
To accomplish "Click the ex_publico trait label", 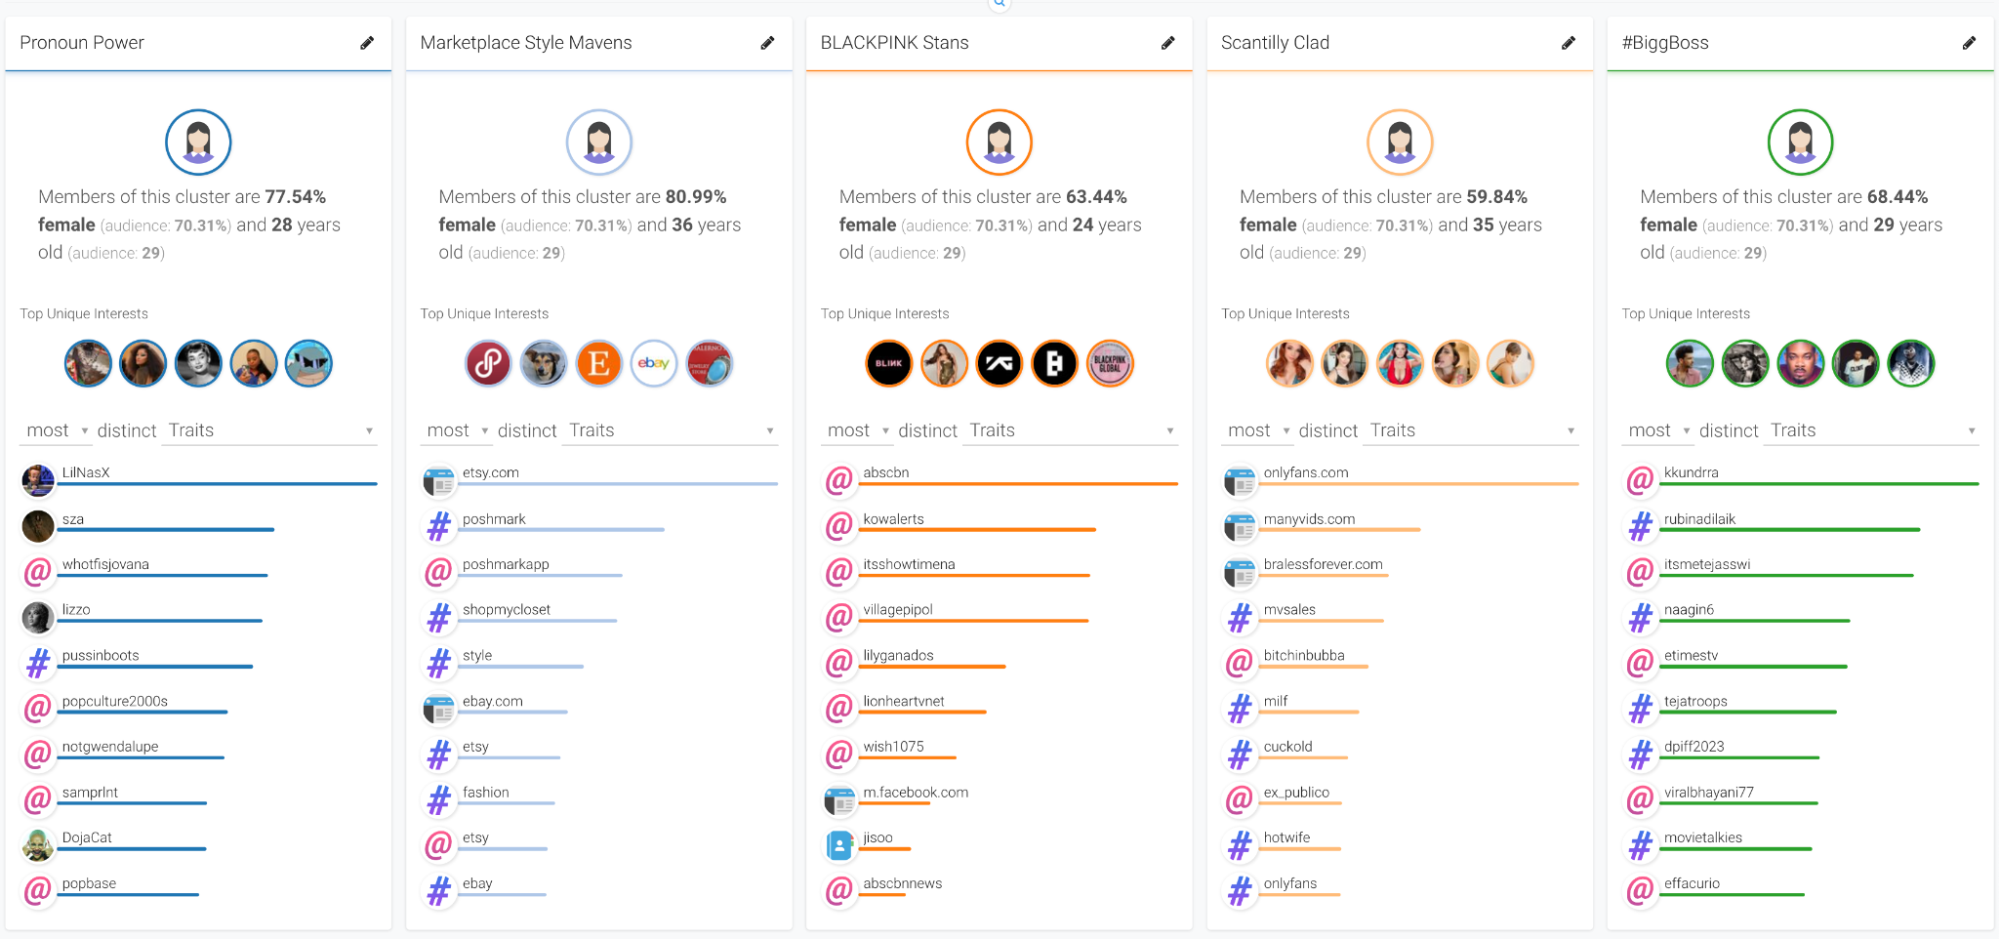I will [x=1296, y=792].
